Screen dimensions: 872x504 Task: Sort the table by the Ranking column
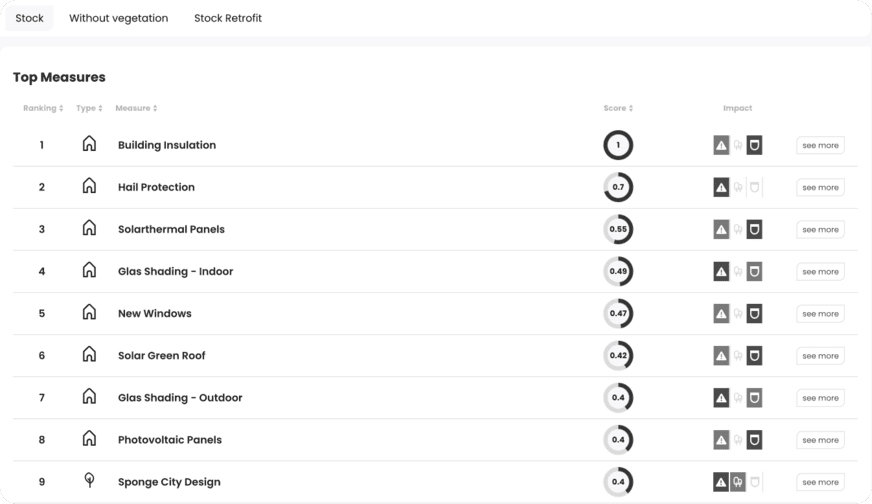click(43, 108)
